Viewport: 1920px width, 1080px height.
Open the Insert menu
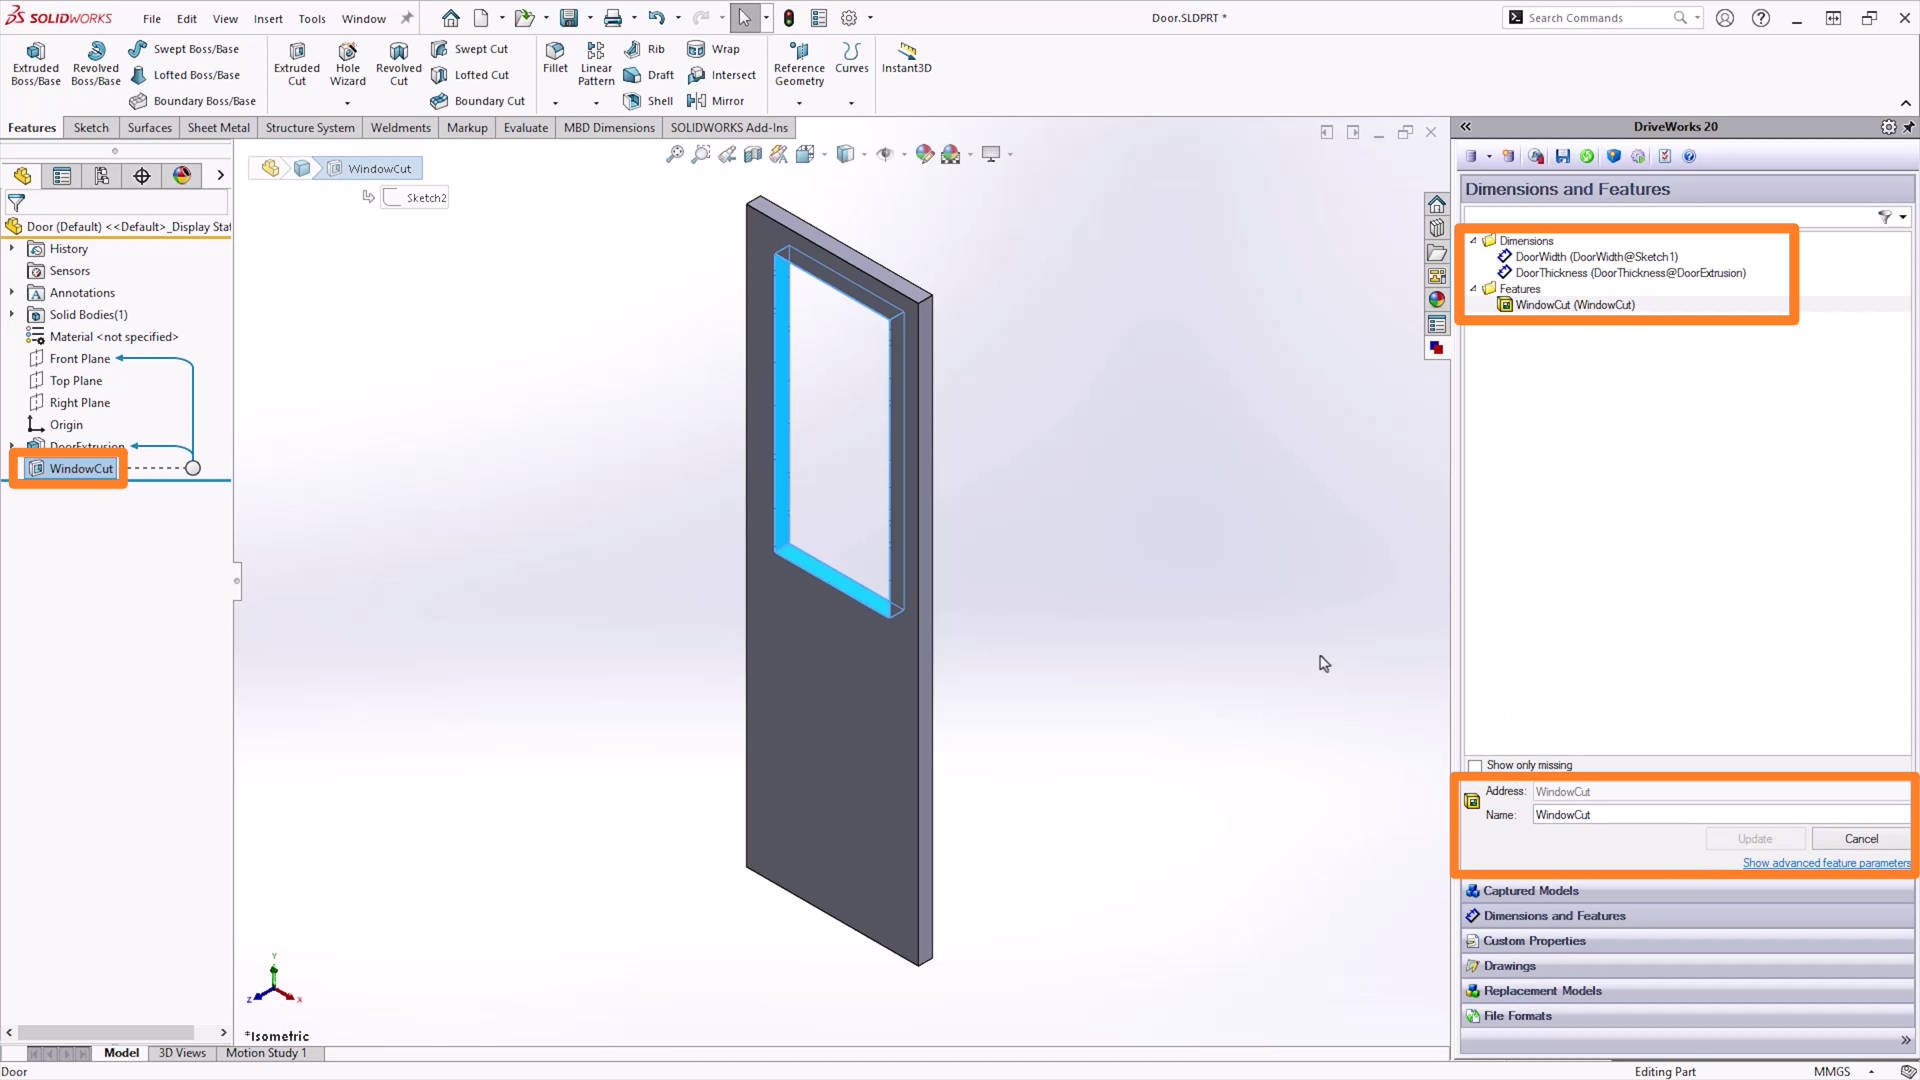267,18
